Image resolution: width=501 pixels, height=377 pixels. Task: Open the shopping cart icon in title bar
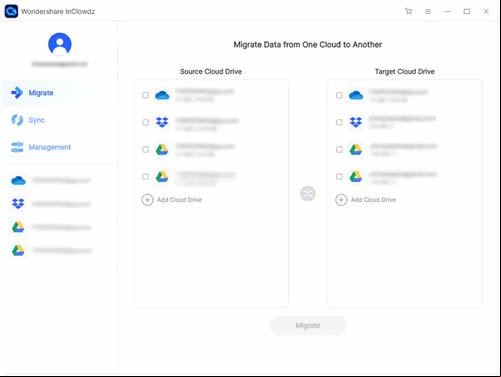pos(408,11)
